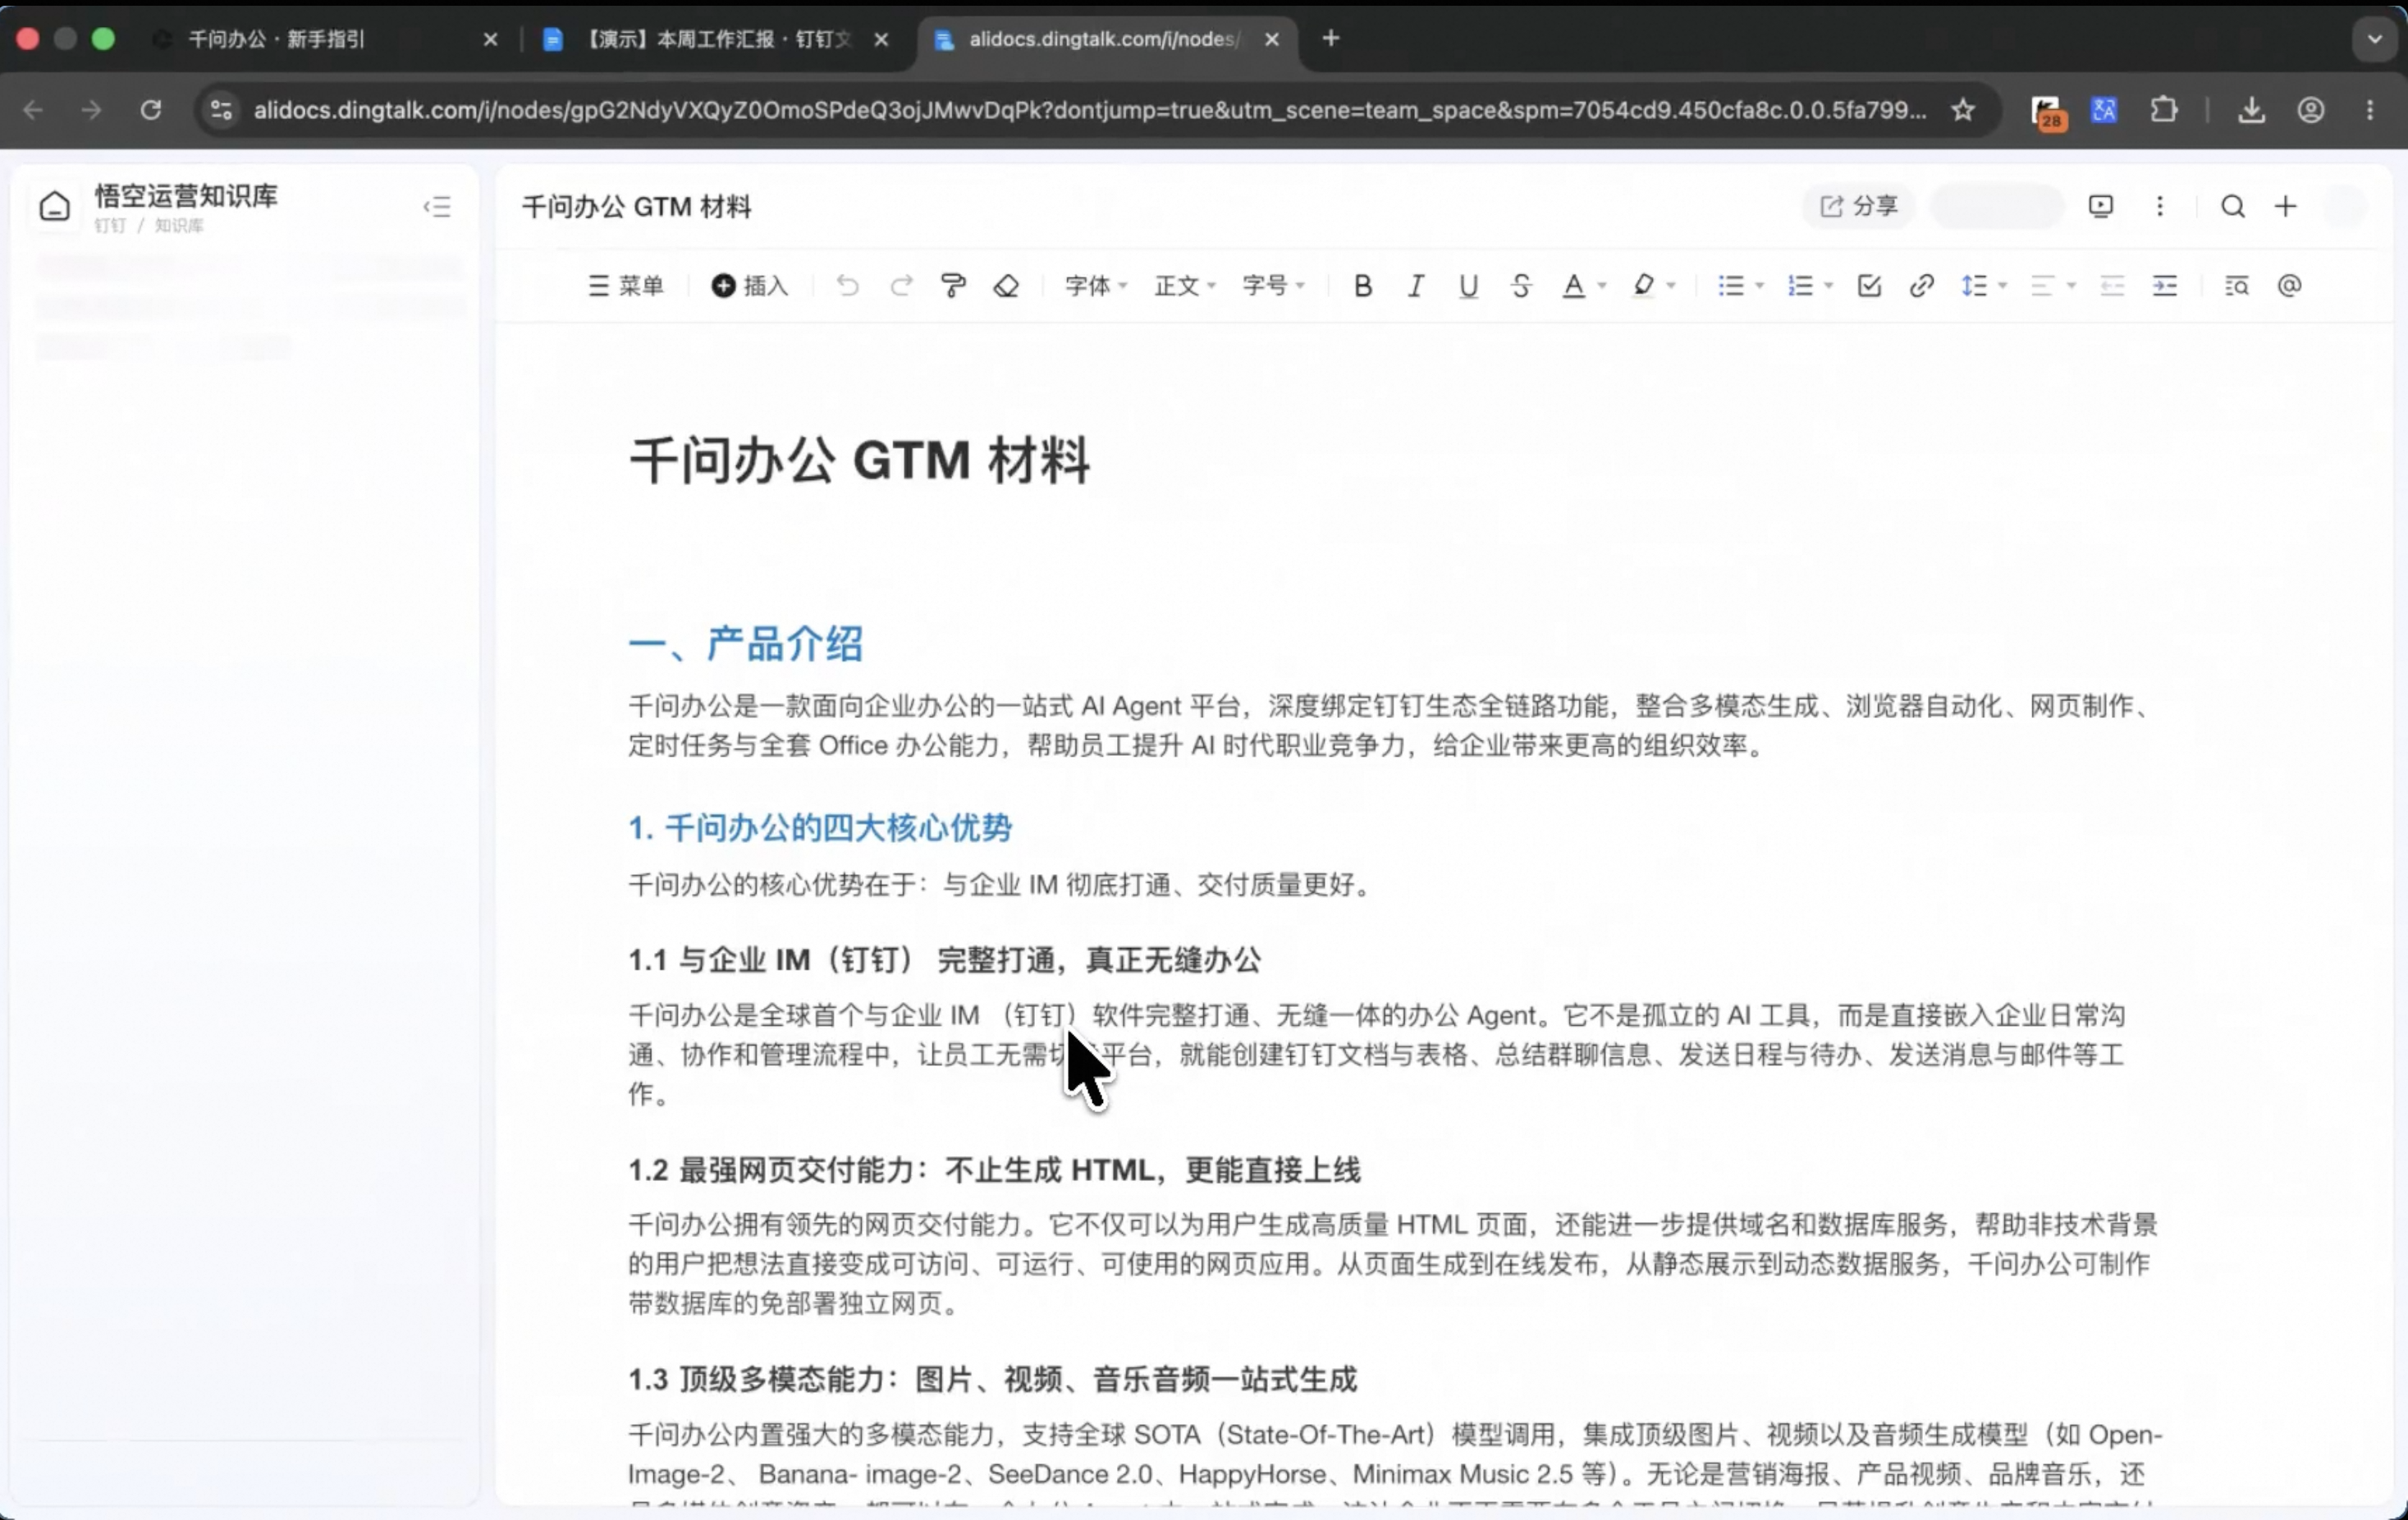The height and width of the screenshot is (1520, 2408).
Task: Close the 【演示】本周工作汇报 tab
Action: 881,39
